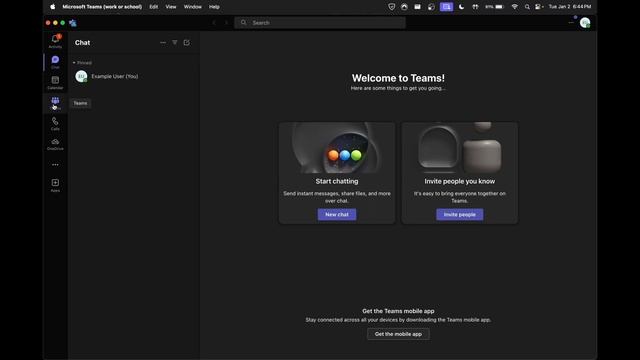This screenshot has width=640, height=360.
Task: Click the Start chatting illustration
Action: [x=337, y=148]
